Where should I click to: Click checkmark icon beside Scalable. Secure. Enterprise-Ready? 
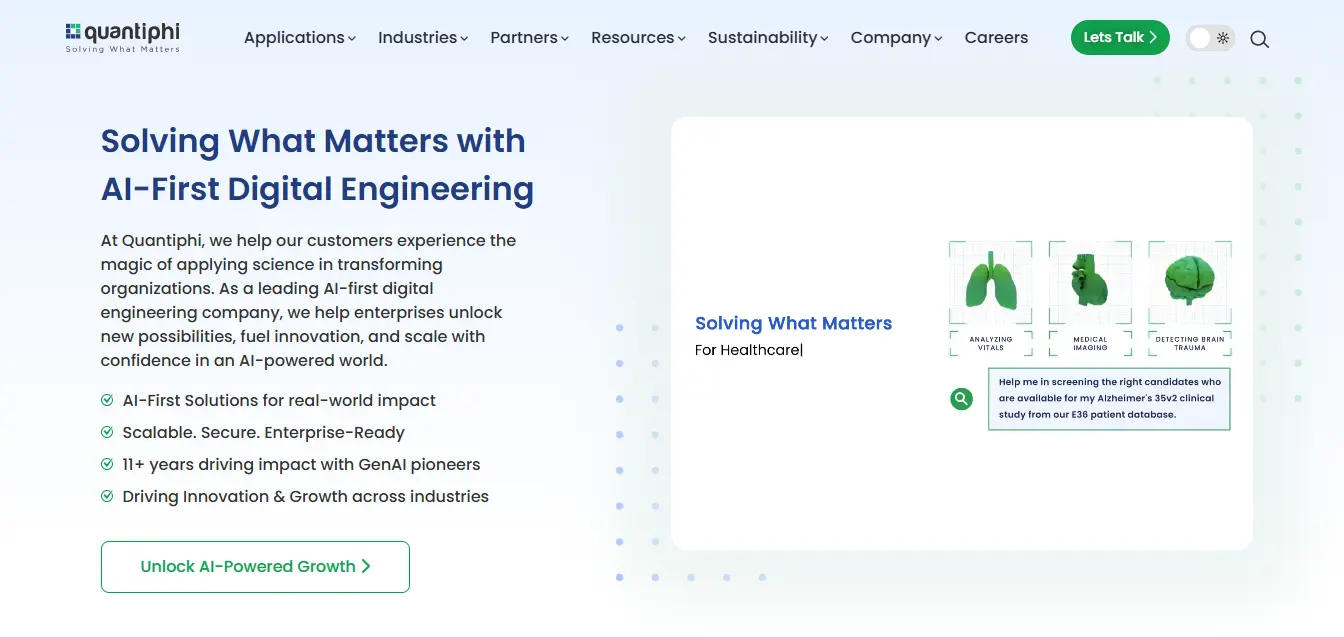pyautogui.click(x=107, y=432)
